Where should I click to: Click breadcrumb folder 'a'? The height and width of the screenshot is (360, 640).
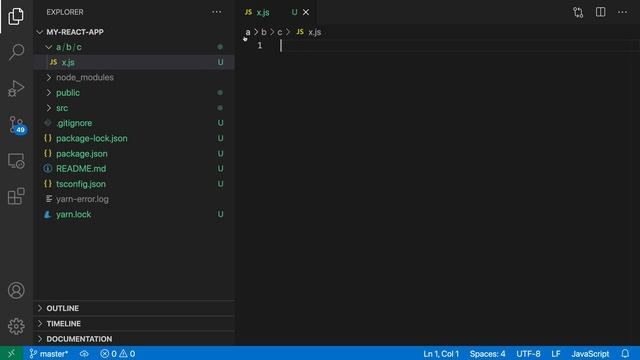(248, 32)
